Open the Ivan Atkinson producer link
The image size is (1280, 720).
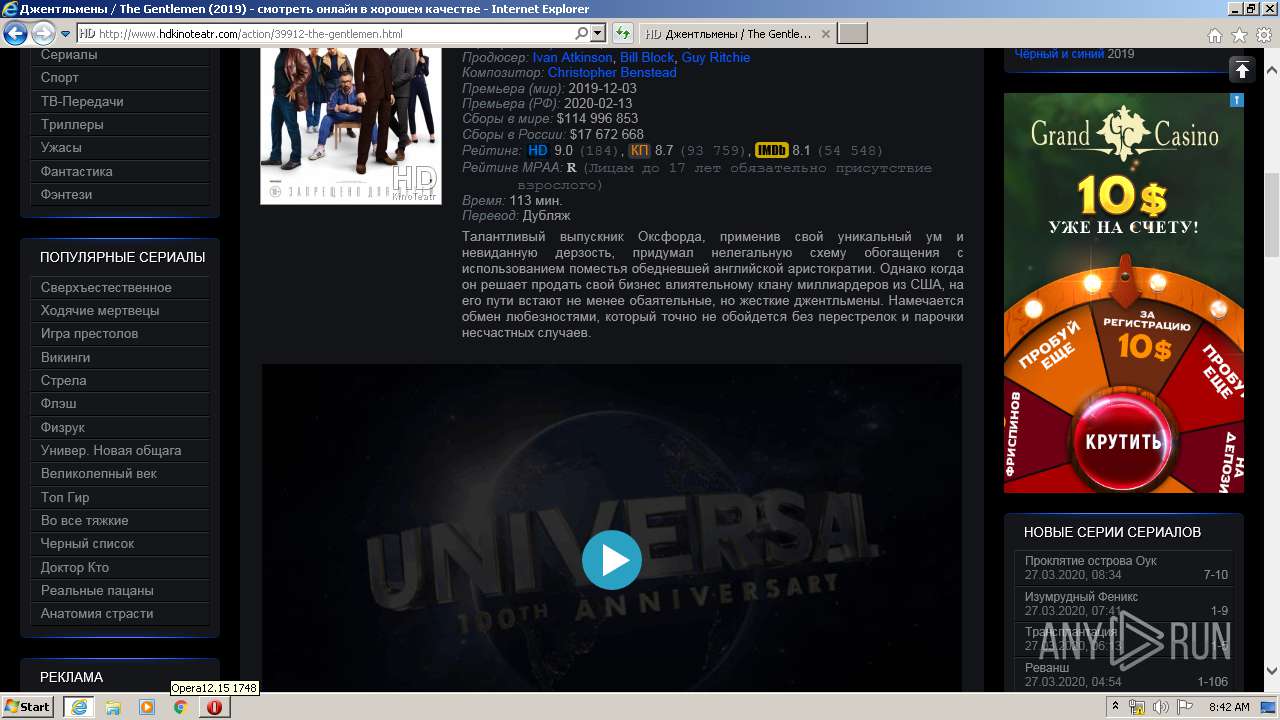572,57
